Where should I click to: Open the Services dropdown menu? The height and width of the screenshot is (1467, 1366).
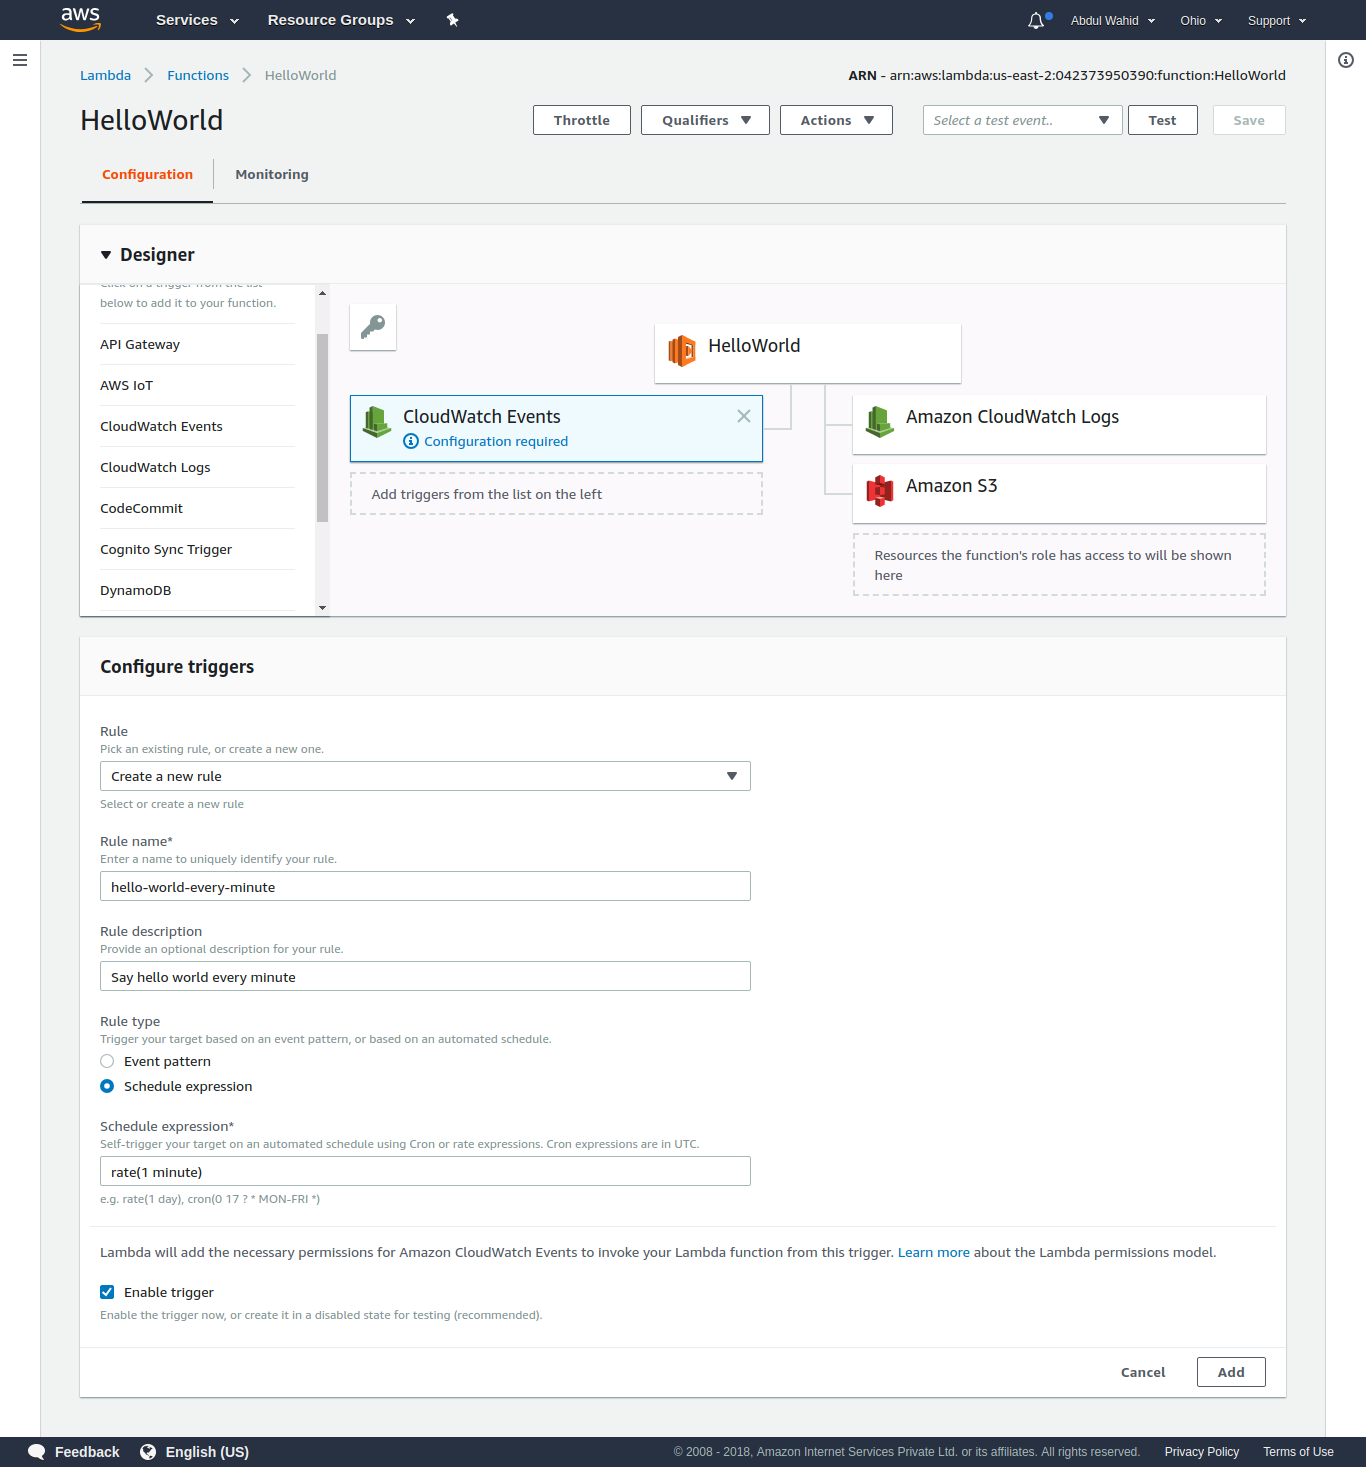[197, 20]
